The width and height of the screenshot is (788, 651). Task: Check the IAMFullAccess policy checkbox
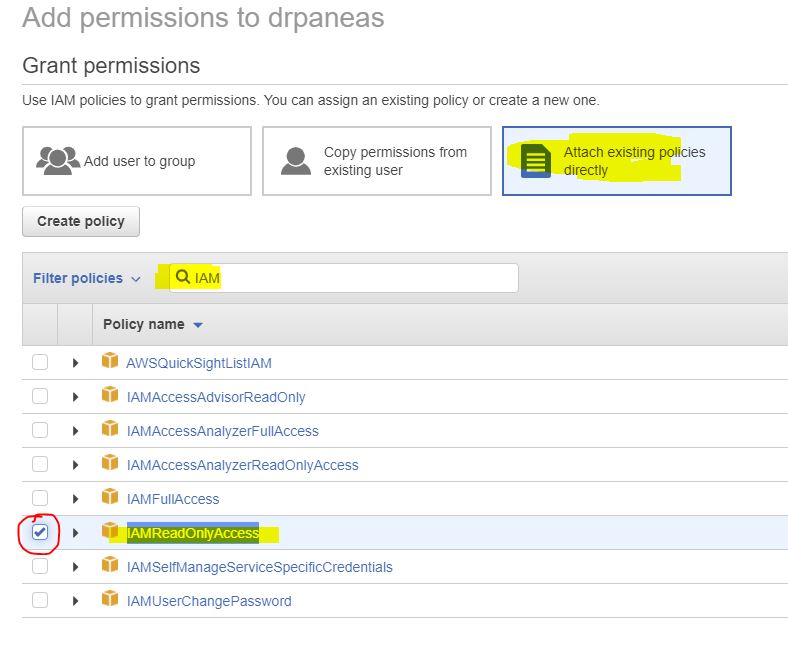coord(40,499)
